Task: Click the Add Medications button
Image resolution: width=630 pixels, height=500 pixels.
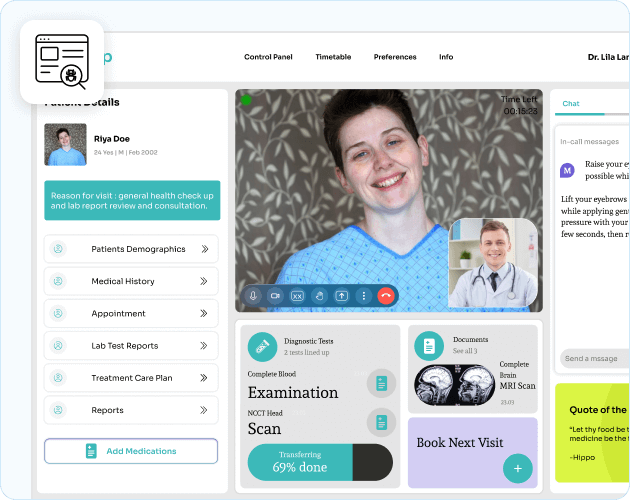Action: (131, 451)
